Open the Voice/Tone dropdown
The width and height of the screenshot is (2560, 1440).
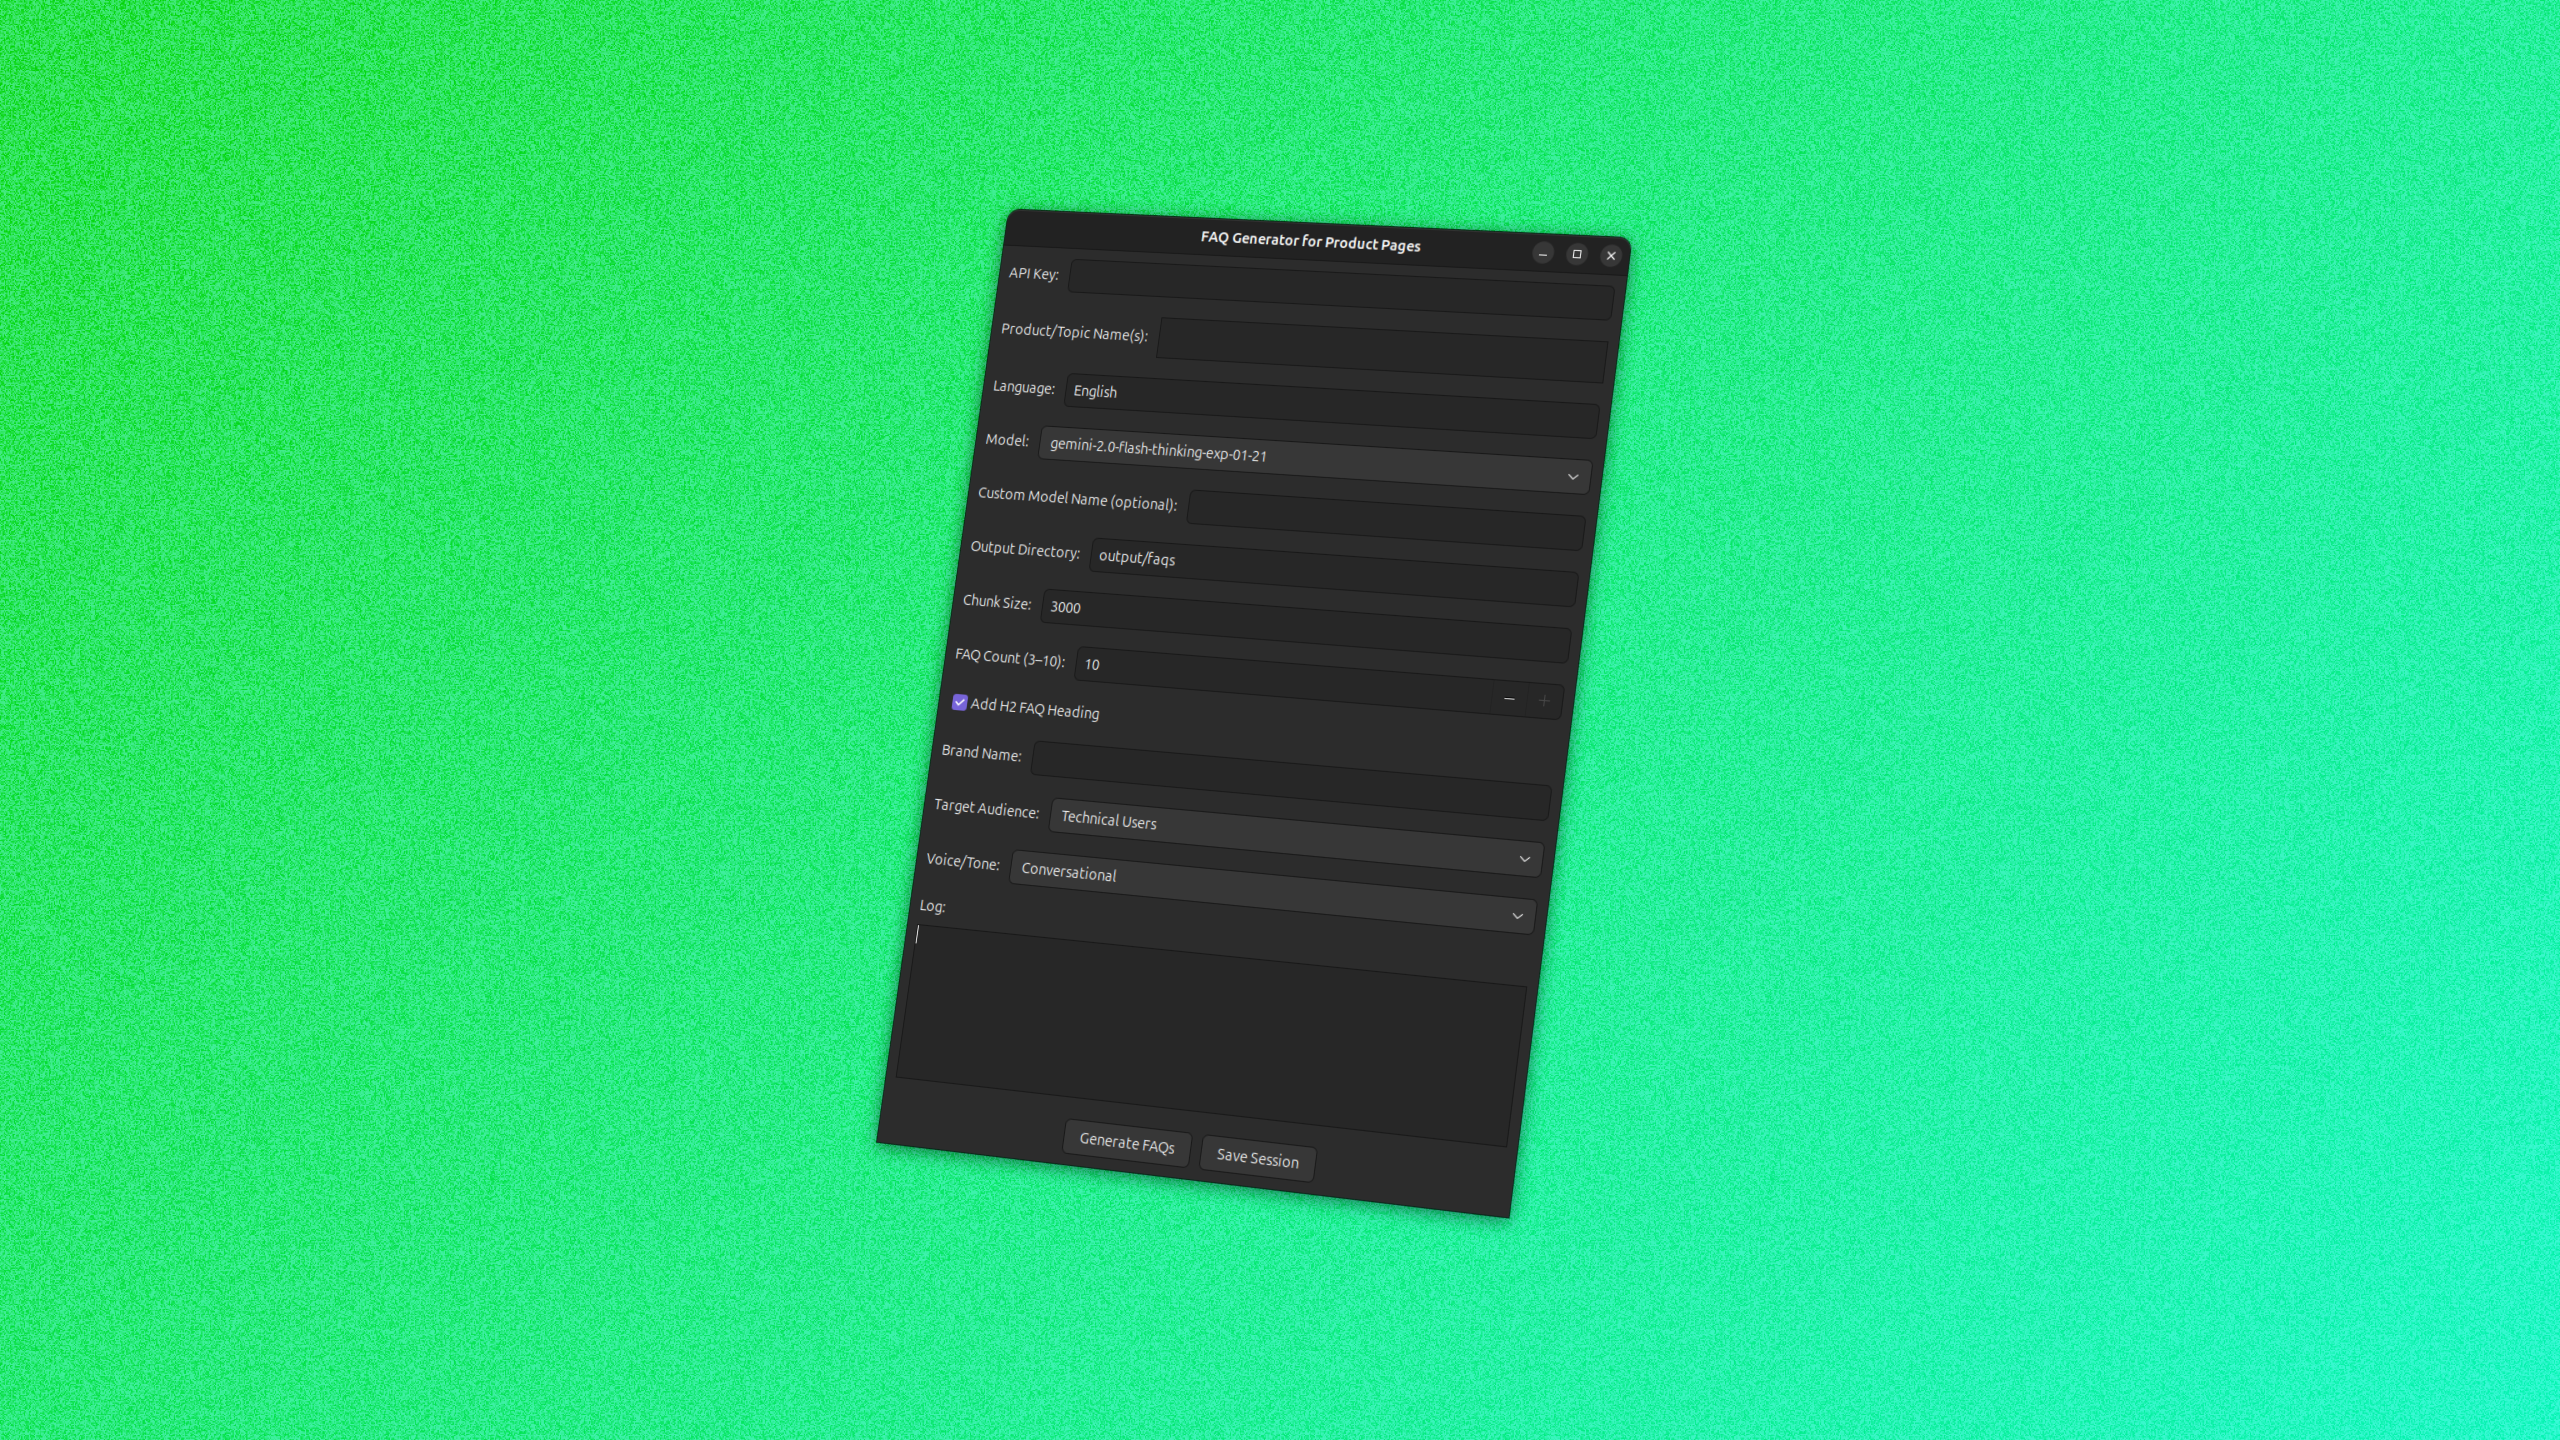(1524, 858)
